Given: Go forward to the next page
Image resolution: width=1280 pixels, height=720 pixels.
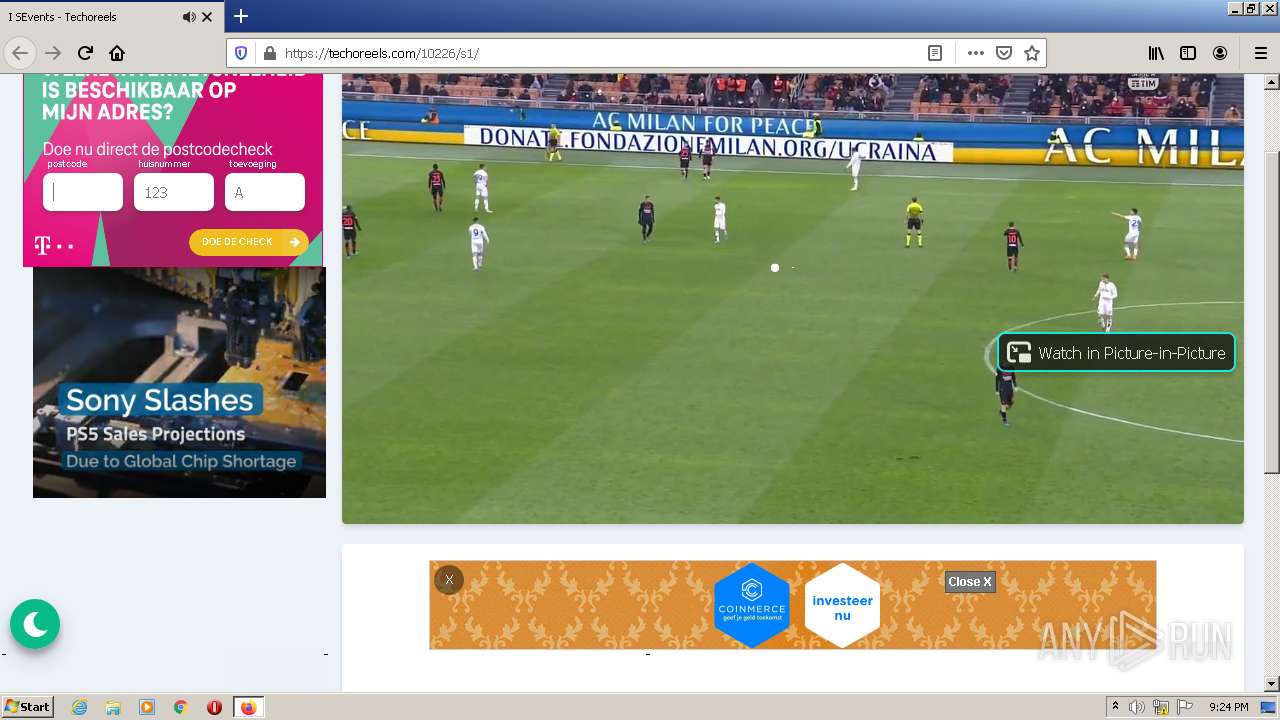Looking at the screenshot, I should click(53, 53).
